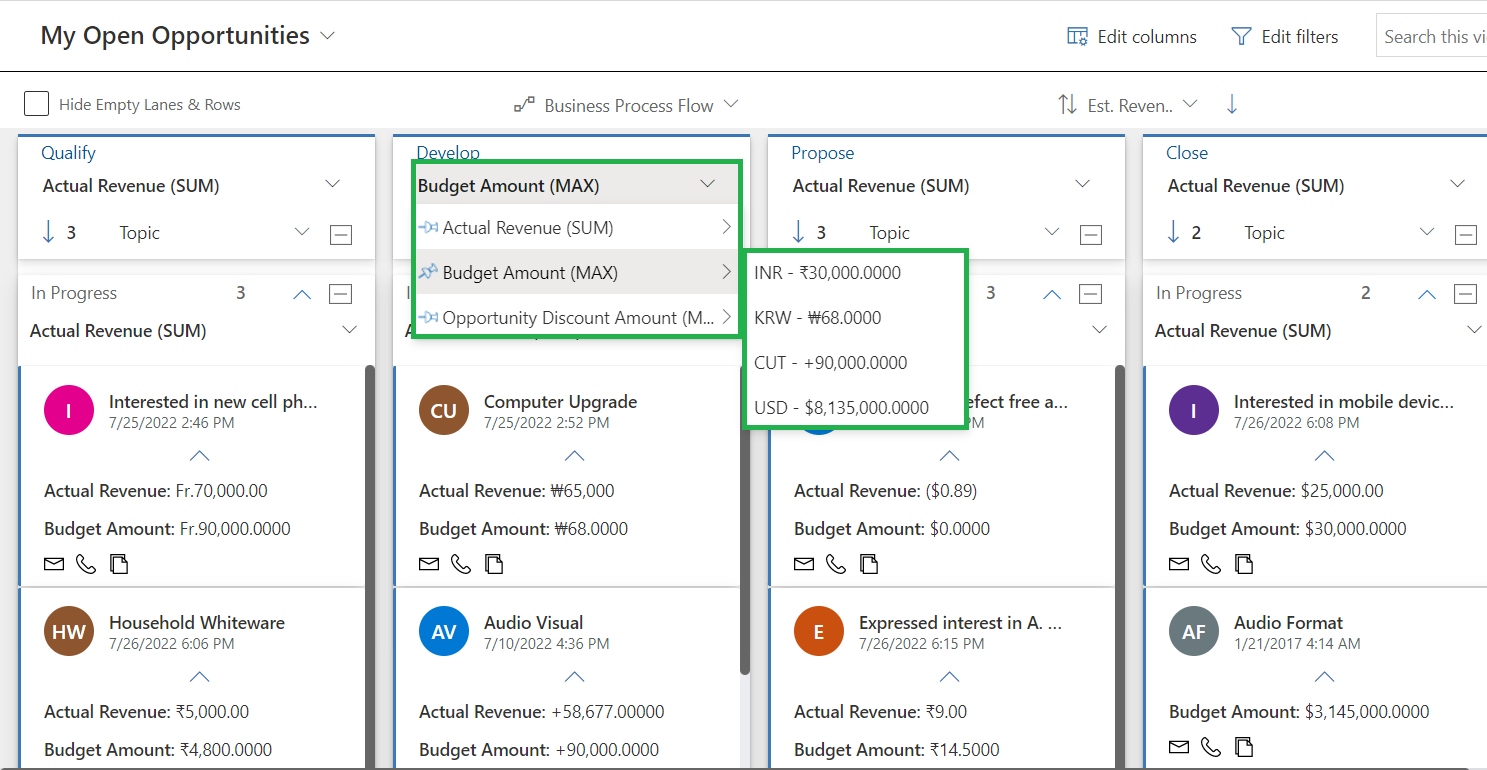This screenshot has width=1487, height=770.
Task: Collapse the Close column In Progress row
Action: [1465, 294]
